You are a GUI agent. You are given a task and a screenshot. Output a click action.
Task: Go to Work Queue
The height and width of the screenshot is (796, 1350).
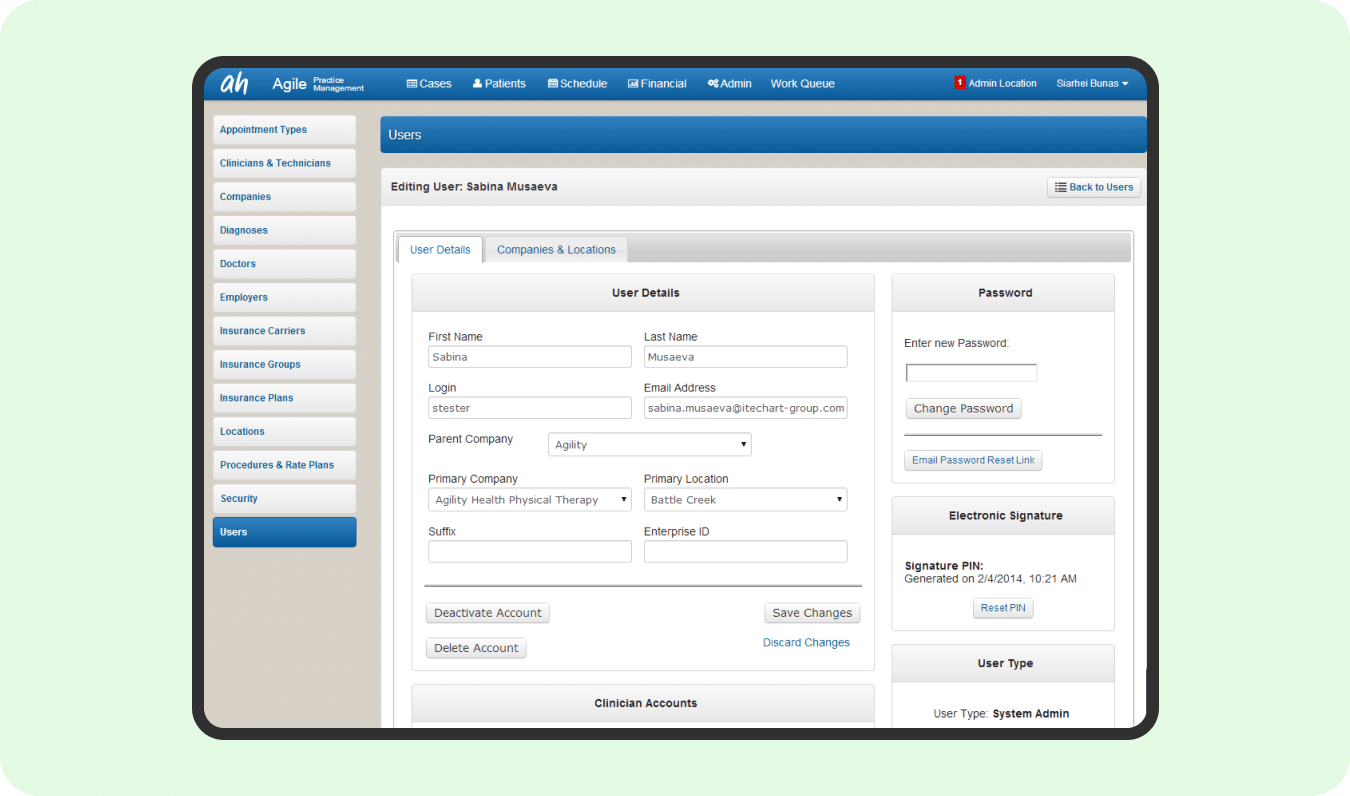pyautogui.click(x=802, y=84)
